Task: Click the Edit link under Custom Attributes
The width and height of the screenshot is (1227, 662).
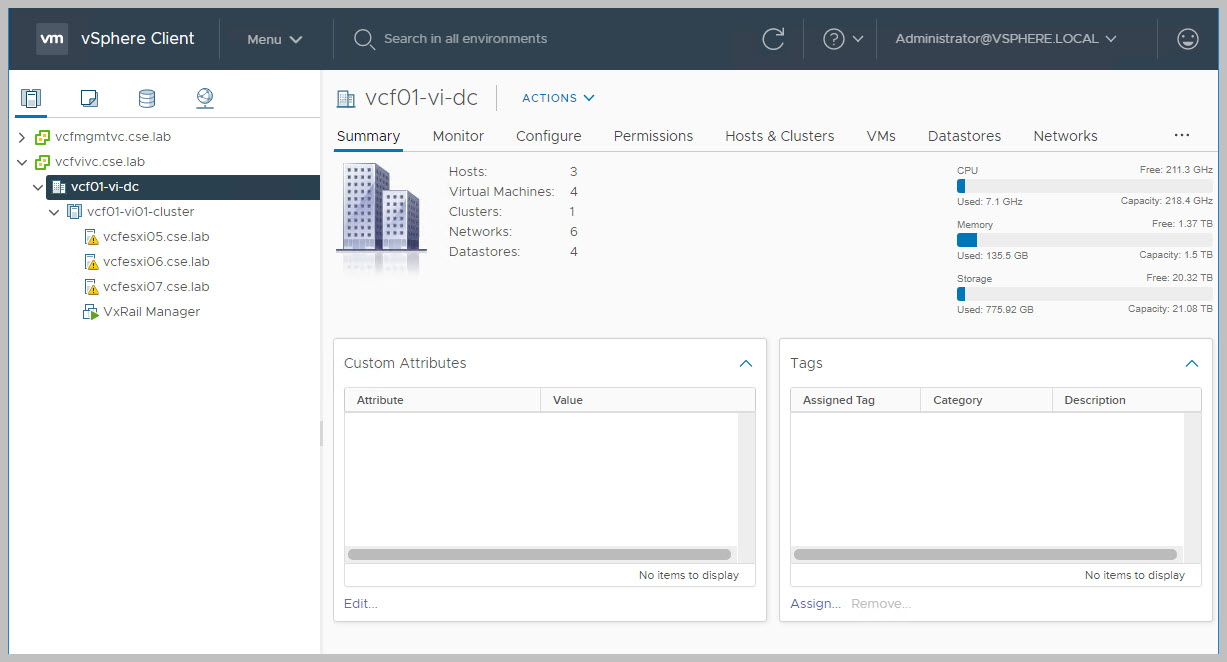Action: point(360,603)
